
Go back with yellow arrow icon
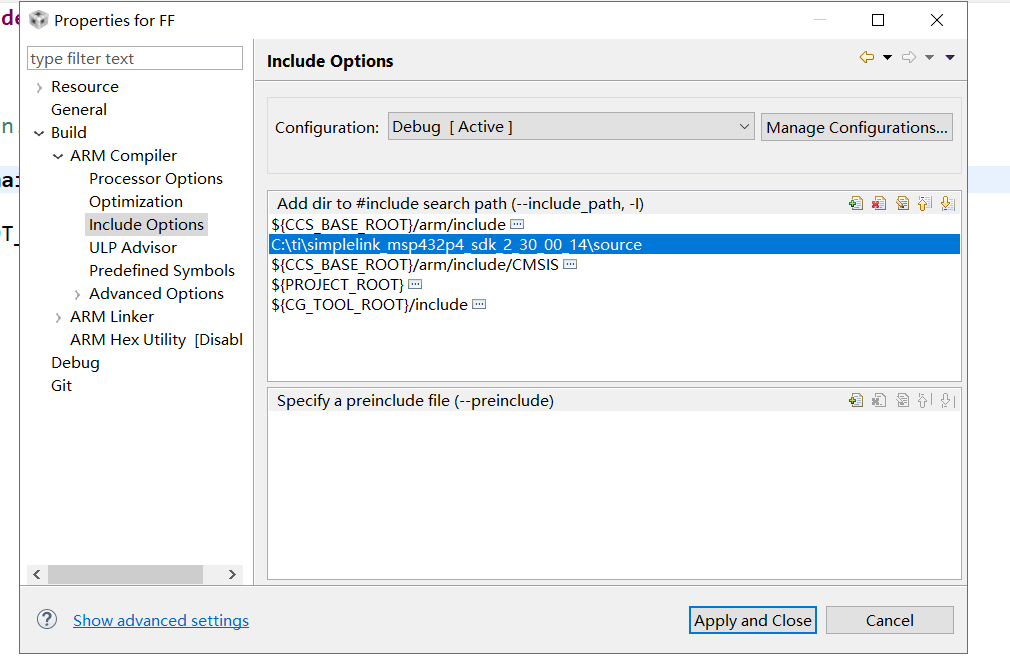(866, 57)
